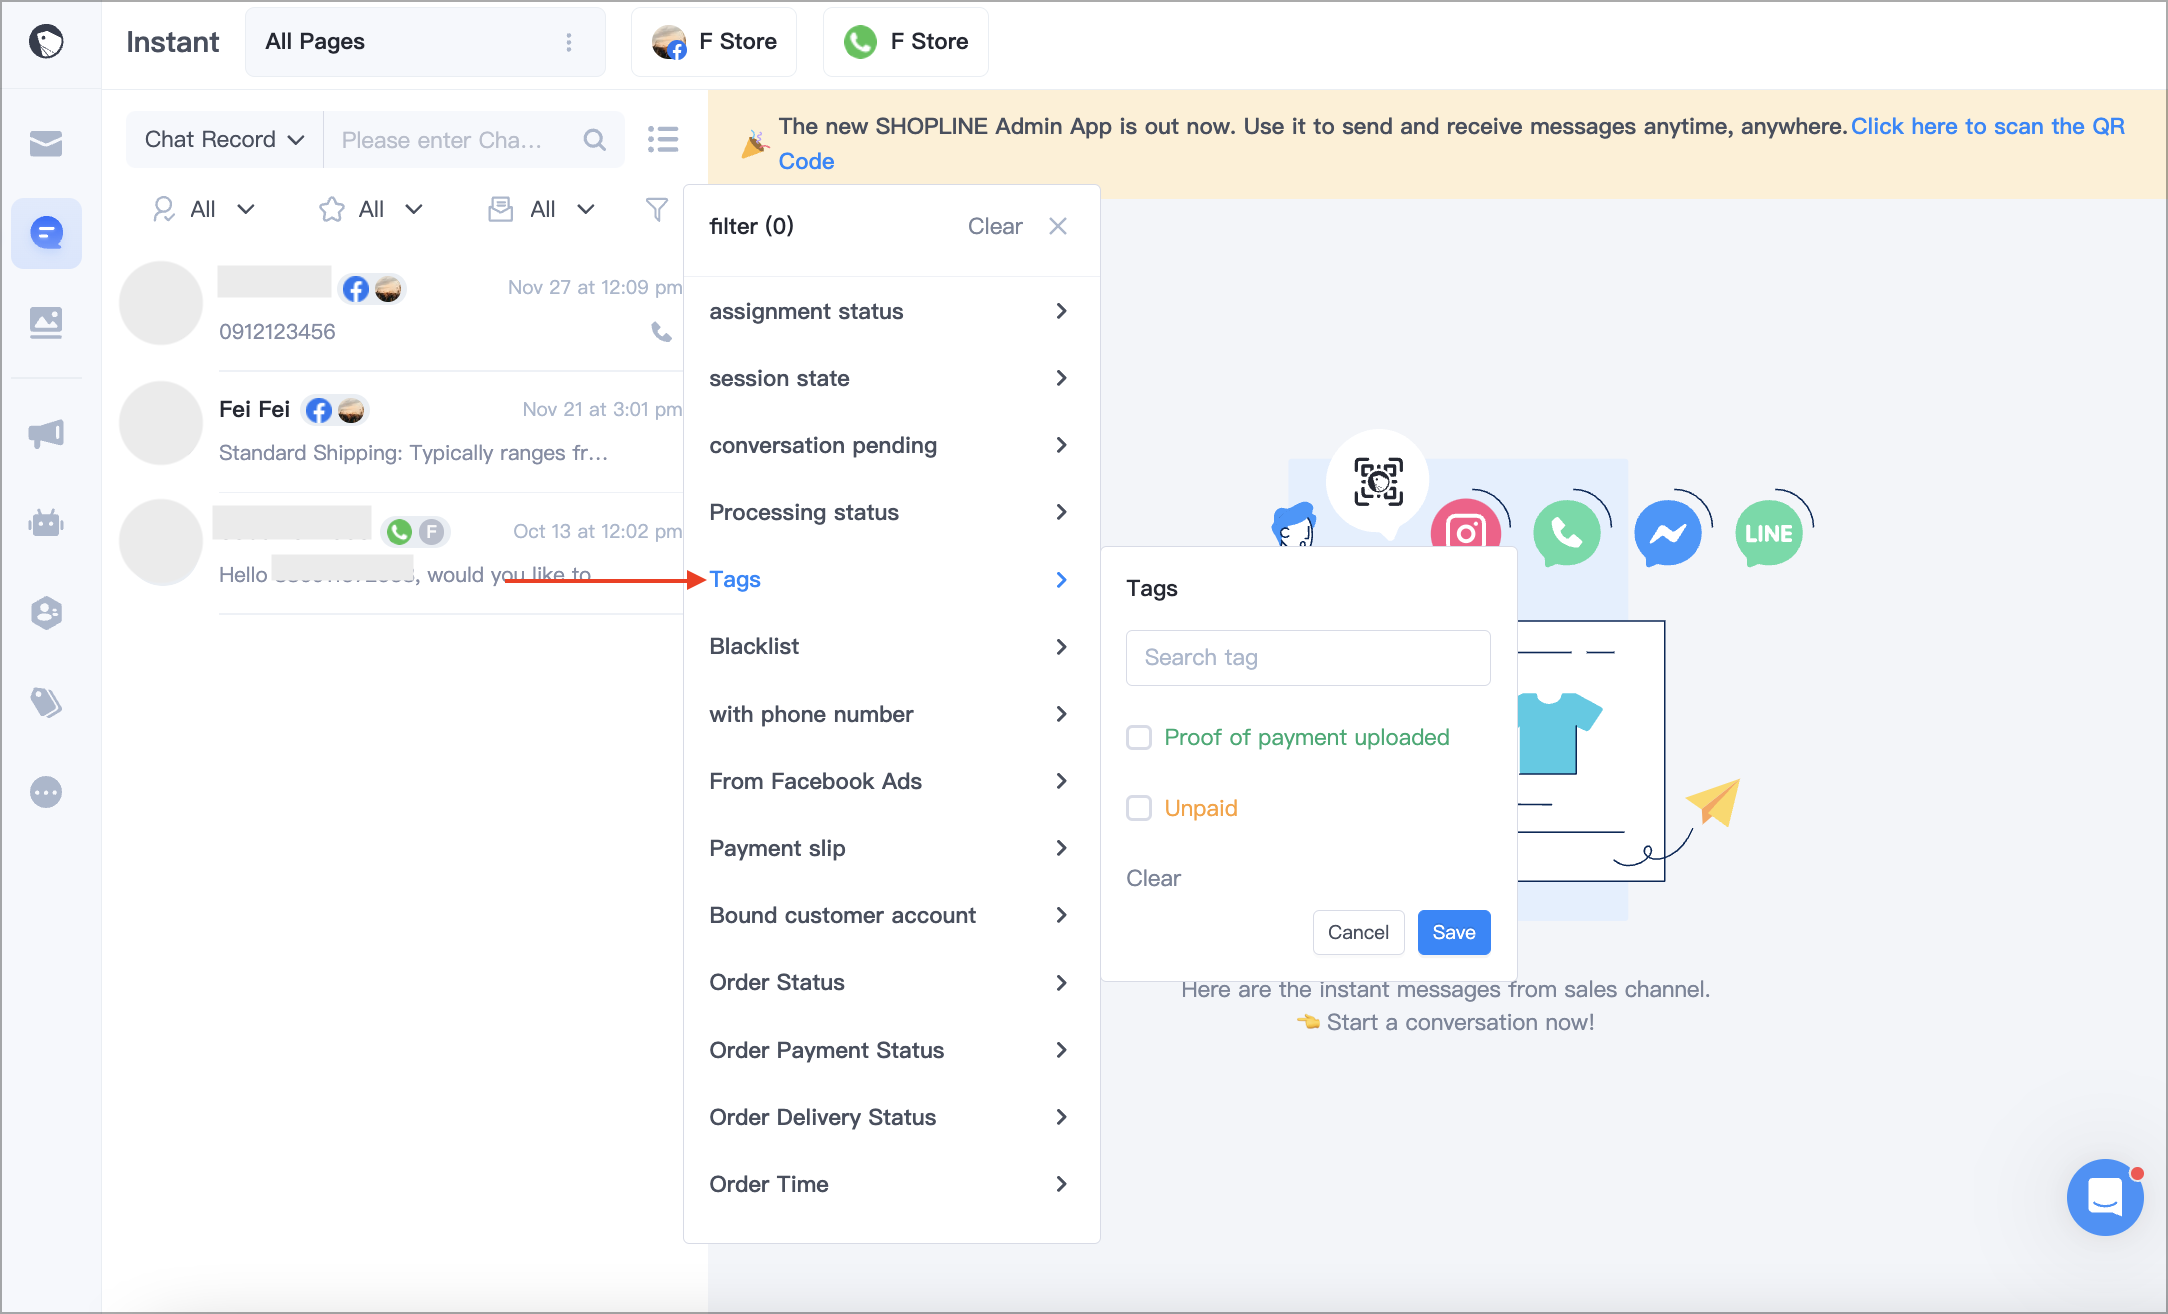The image size is (2168, 1314).
Task: Select the Tags filter option
Action: coord(890,579)
